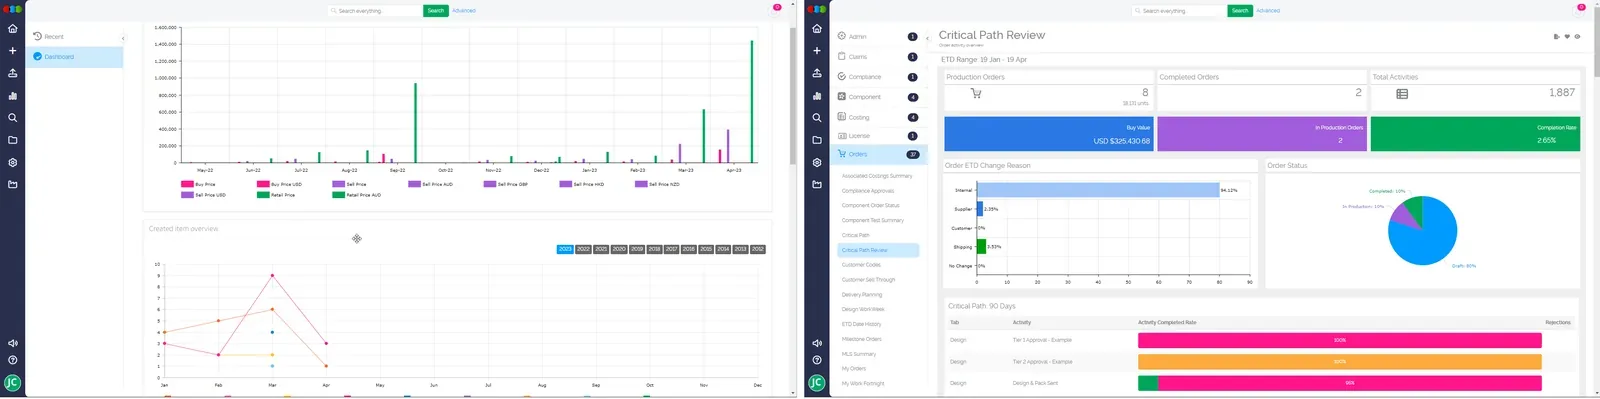Open hexagon settings icon in right window sidebar
The image size is (1600, 399).
817,162
